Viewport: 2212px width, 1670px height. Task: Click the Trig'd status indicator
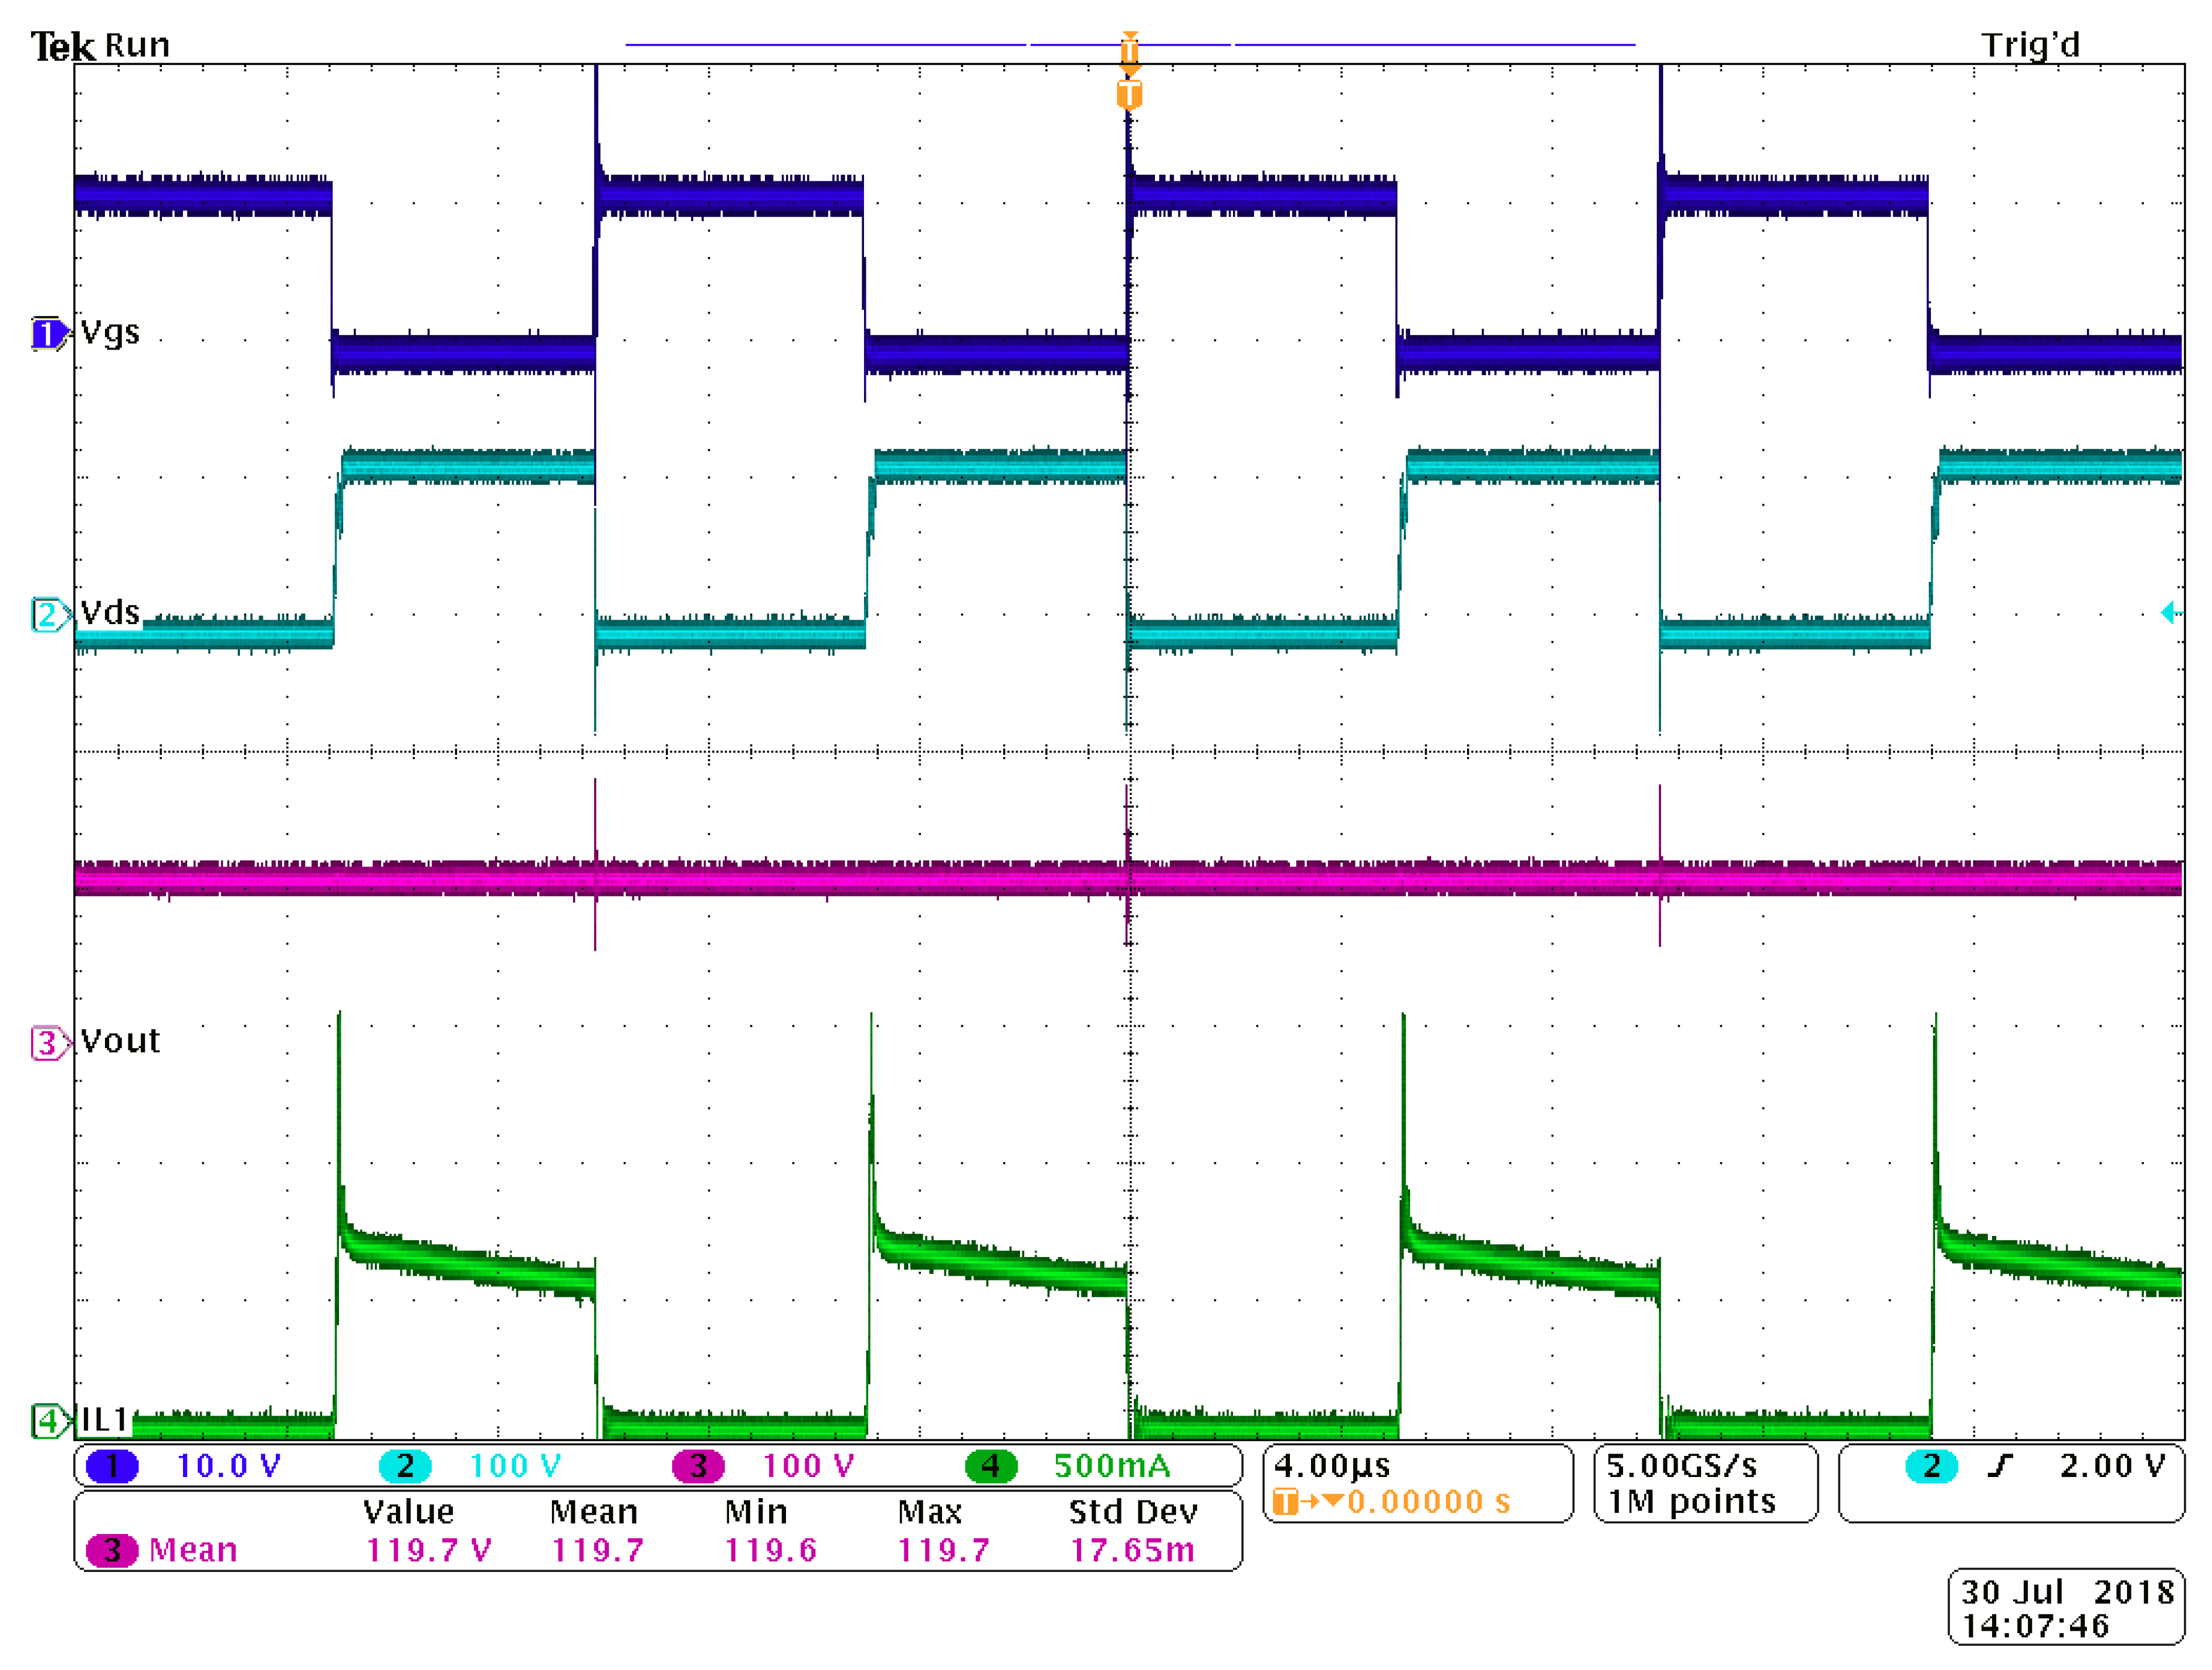point(2030,45)
